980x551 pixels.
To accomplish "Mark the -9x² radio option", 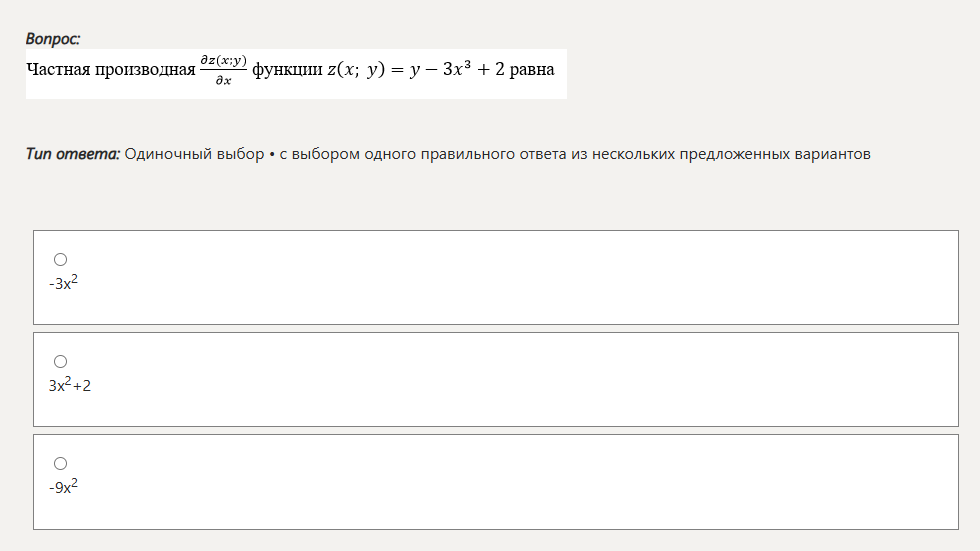I will click(x=61, y=464).
